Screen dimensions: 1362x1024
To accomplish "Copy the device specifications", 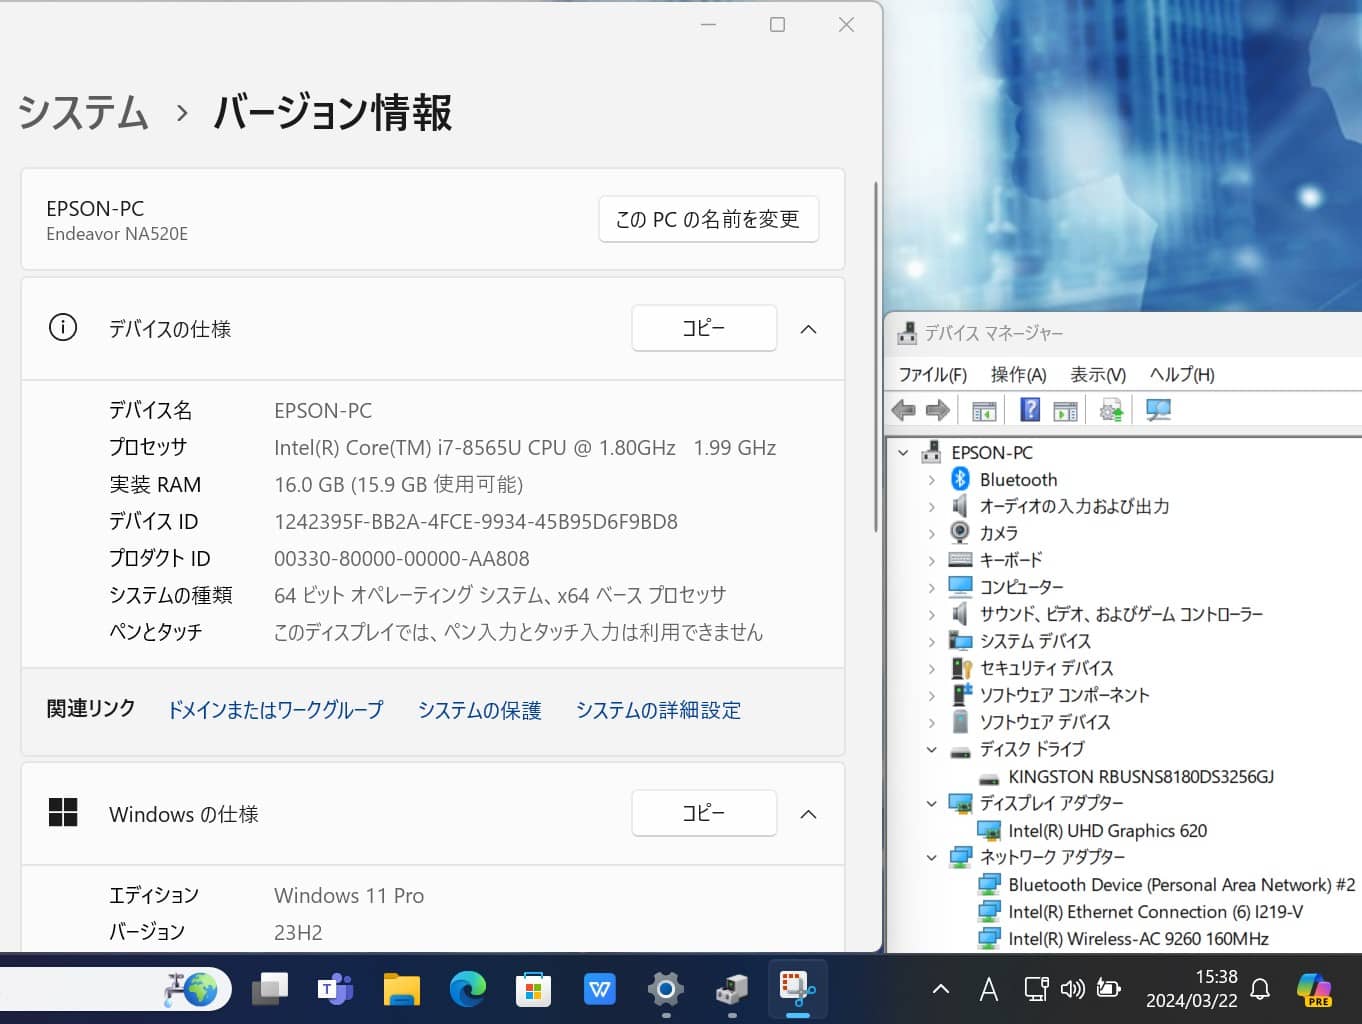I will pos(704,328).
